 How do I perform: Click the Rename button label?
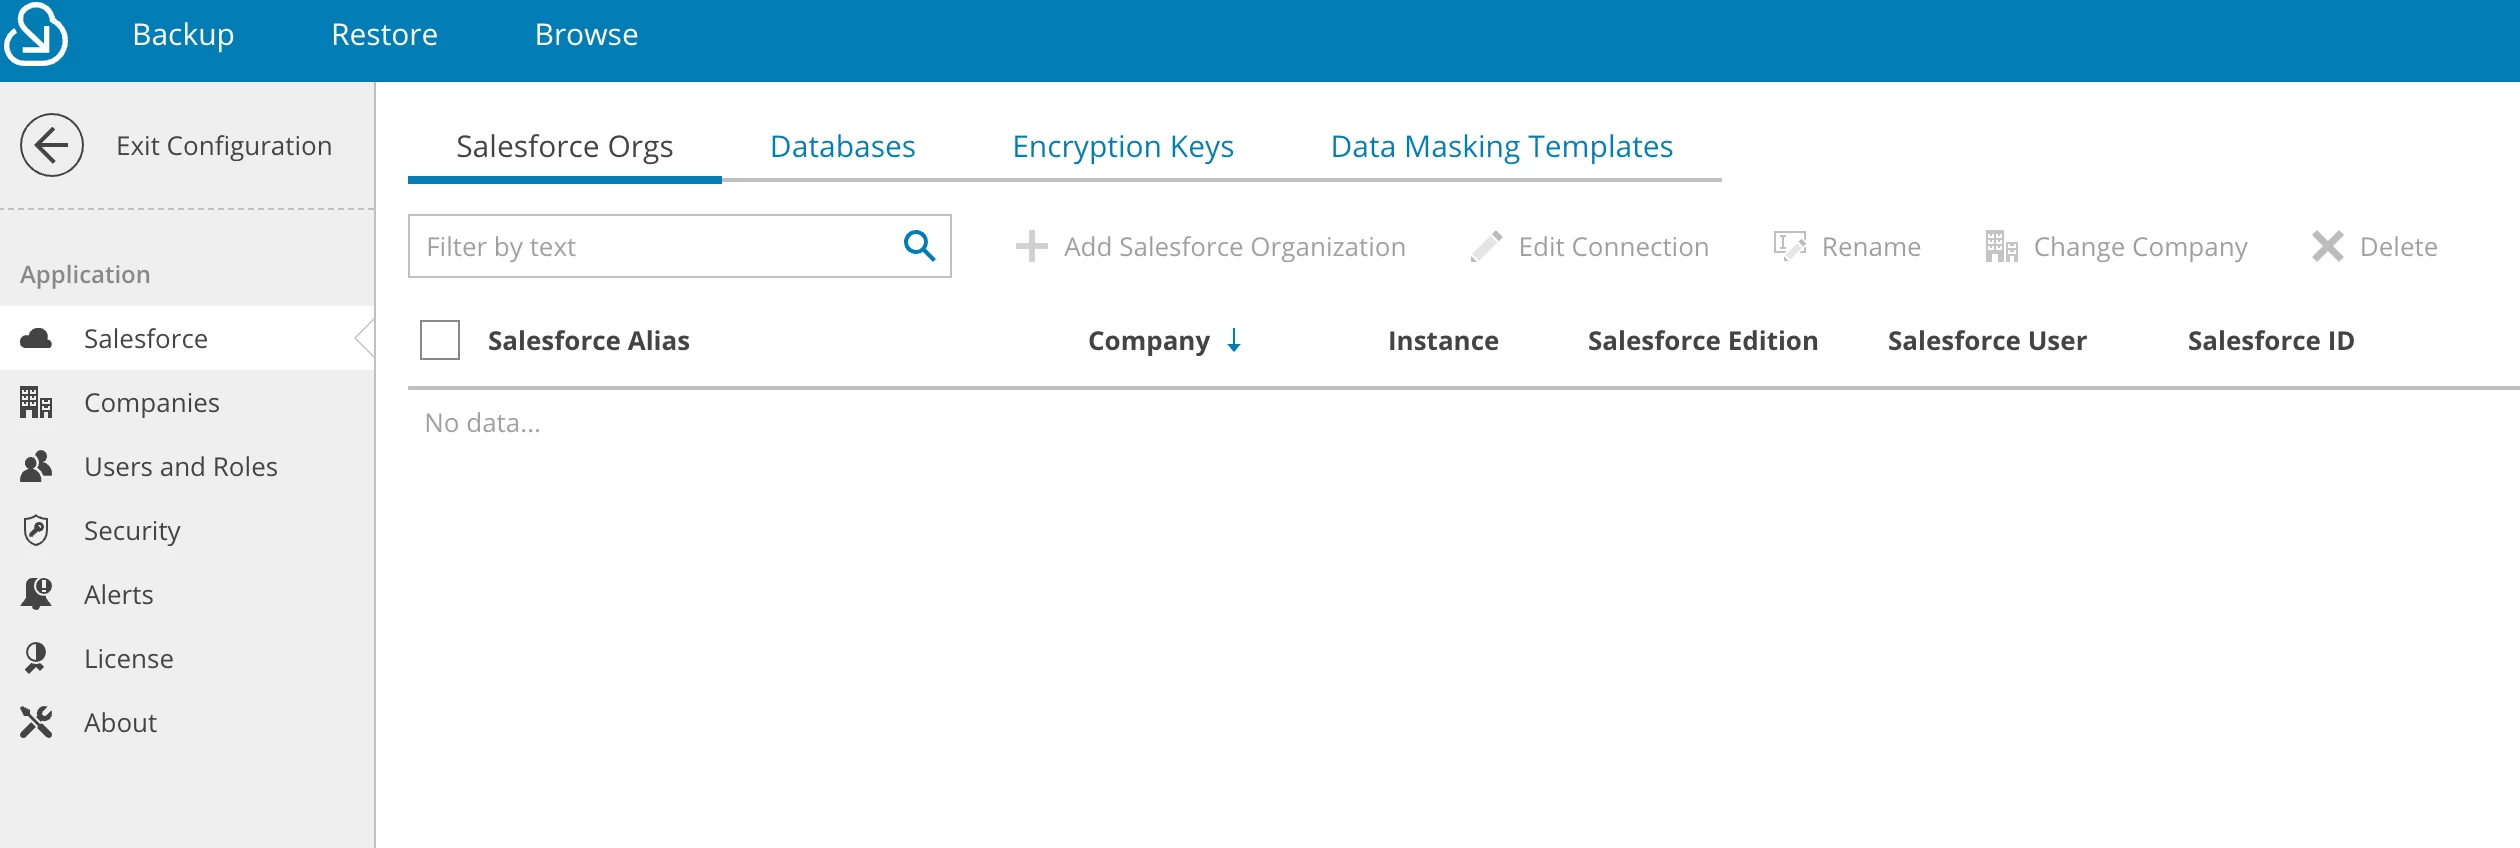coord(1870,246)
